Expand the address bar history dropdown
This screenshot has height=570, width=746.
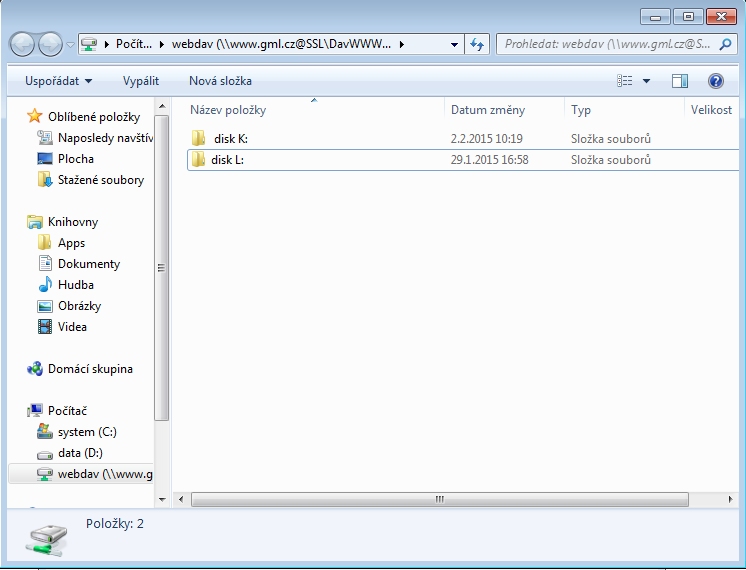[x=454, y=44]
